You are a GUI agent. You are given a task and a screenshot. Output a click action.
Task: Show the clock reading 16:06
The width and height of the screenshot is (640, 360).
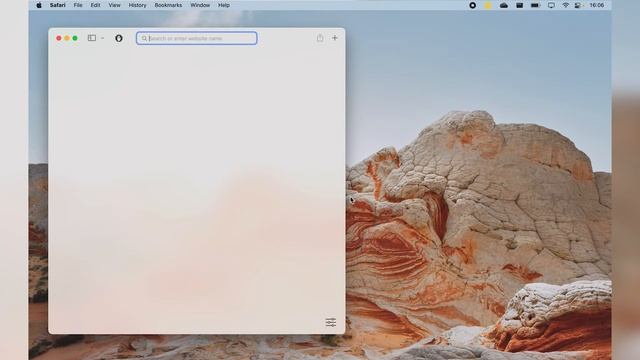point(596,5)
